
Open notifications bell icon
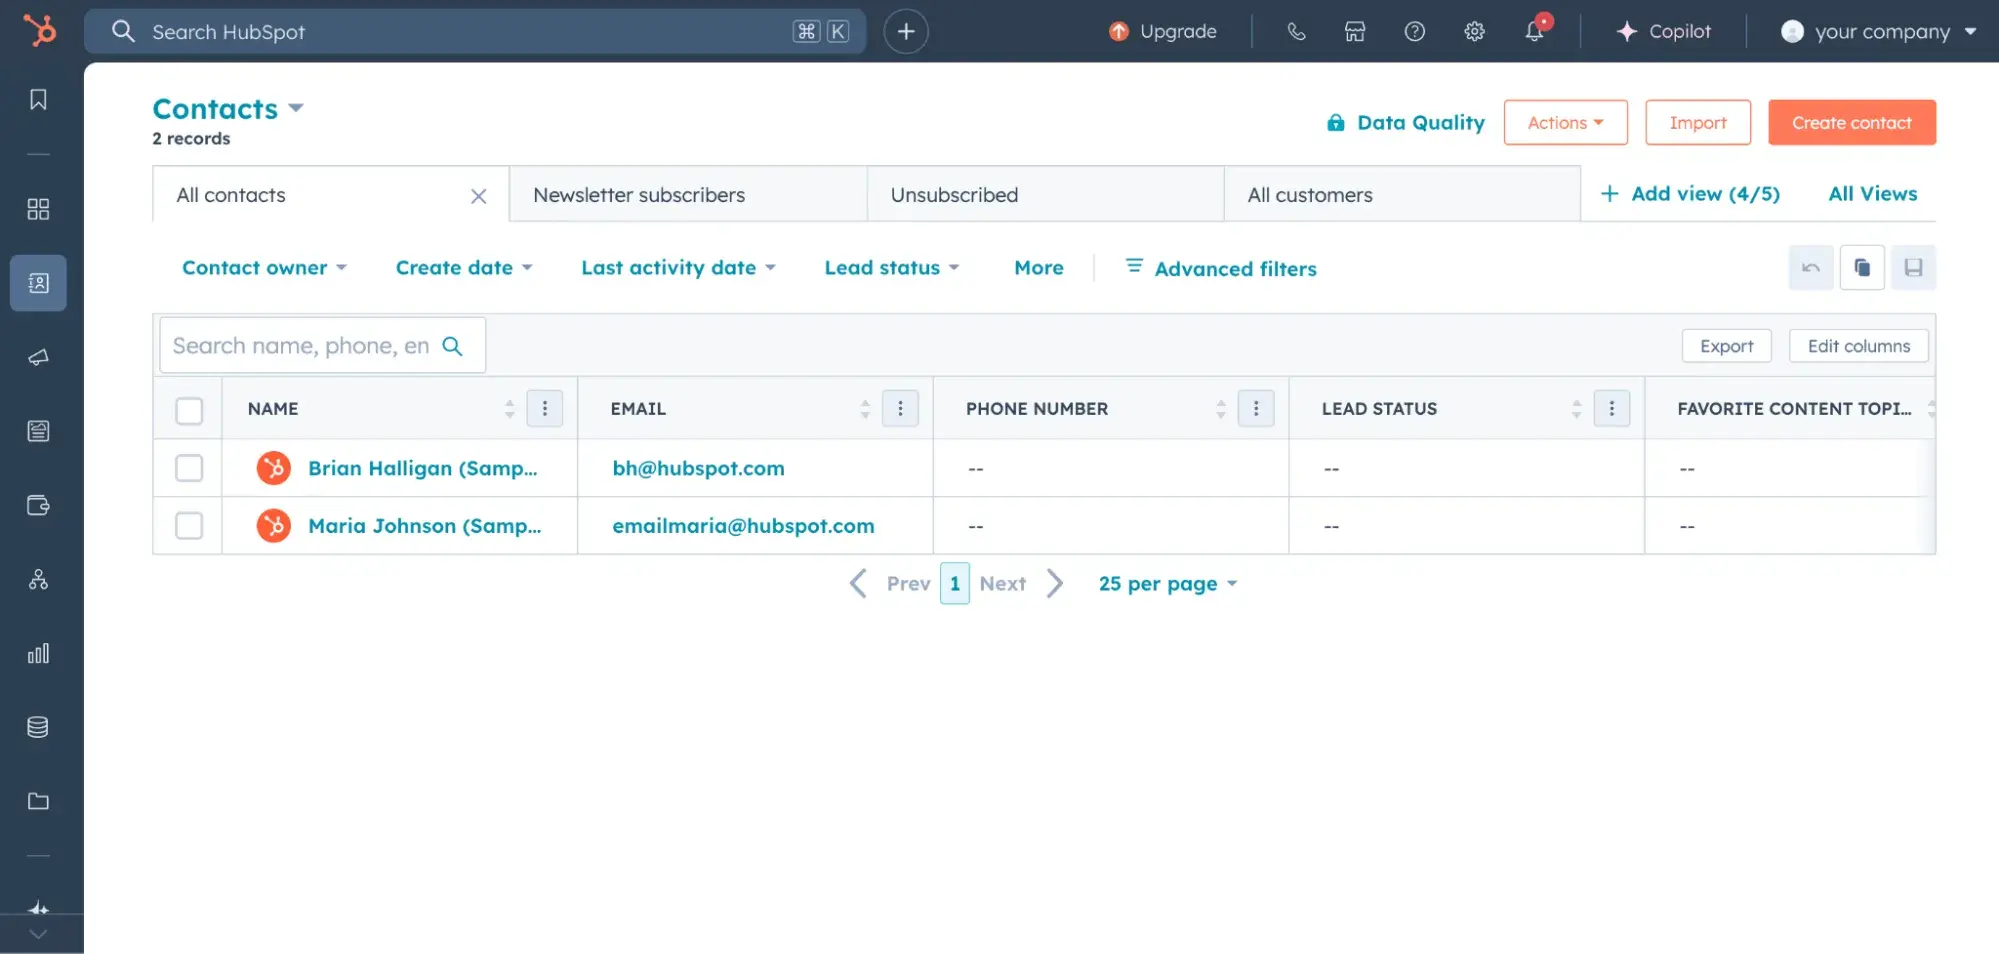coord(1534,31)
